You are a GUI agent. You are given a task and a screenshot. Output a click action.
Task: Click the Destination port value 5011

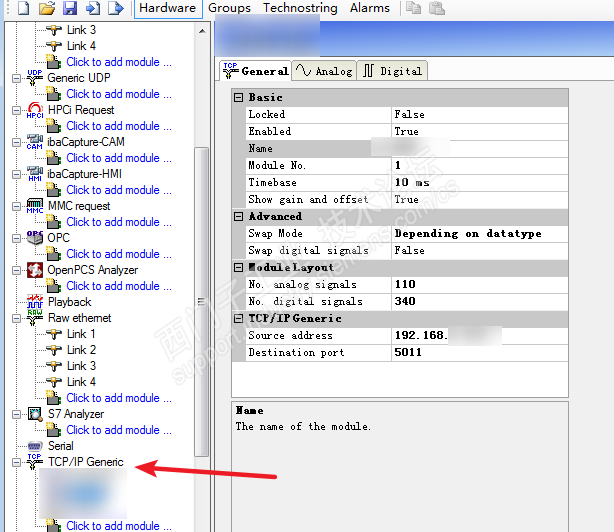480,353
